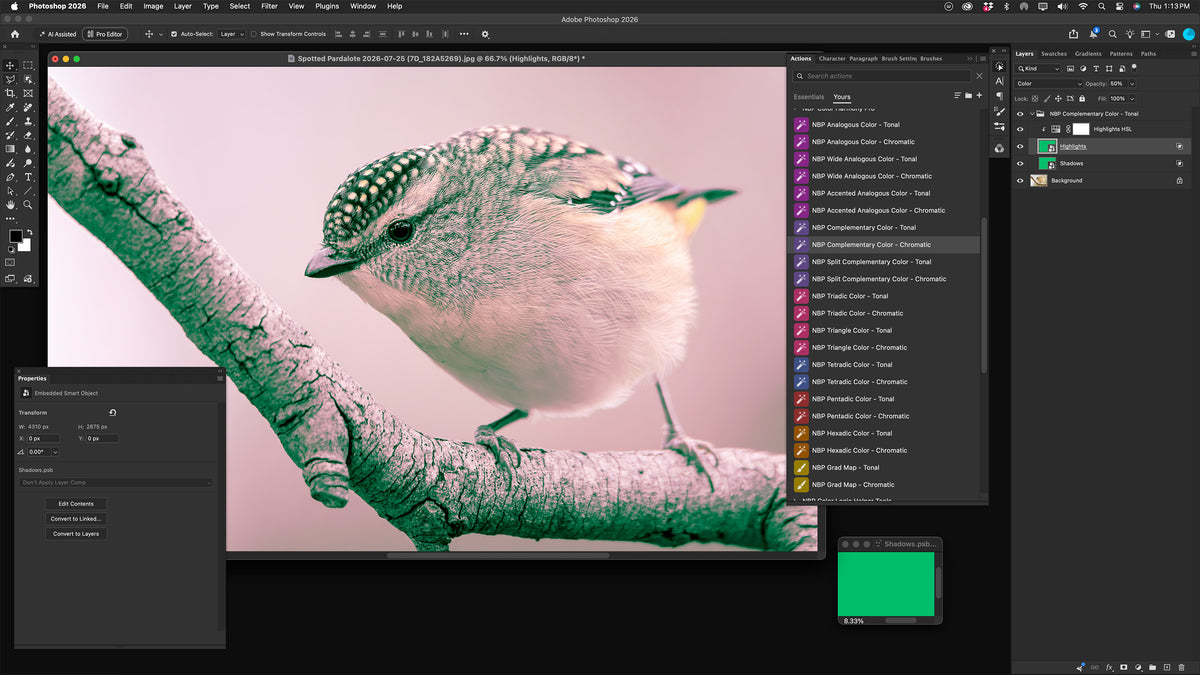
Task: Show more Actions panel tabs chevron
Action: (x=969, y=58)
